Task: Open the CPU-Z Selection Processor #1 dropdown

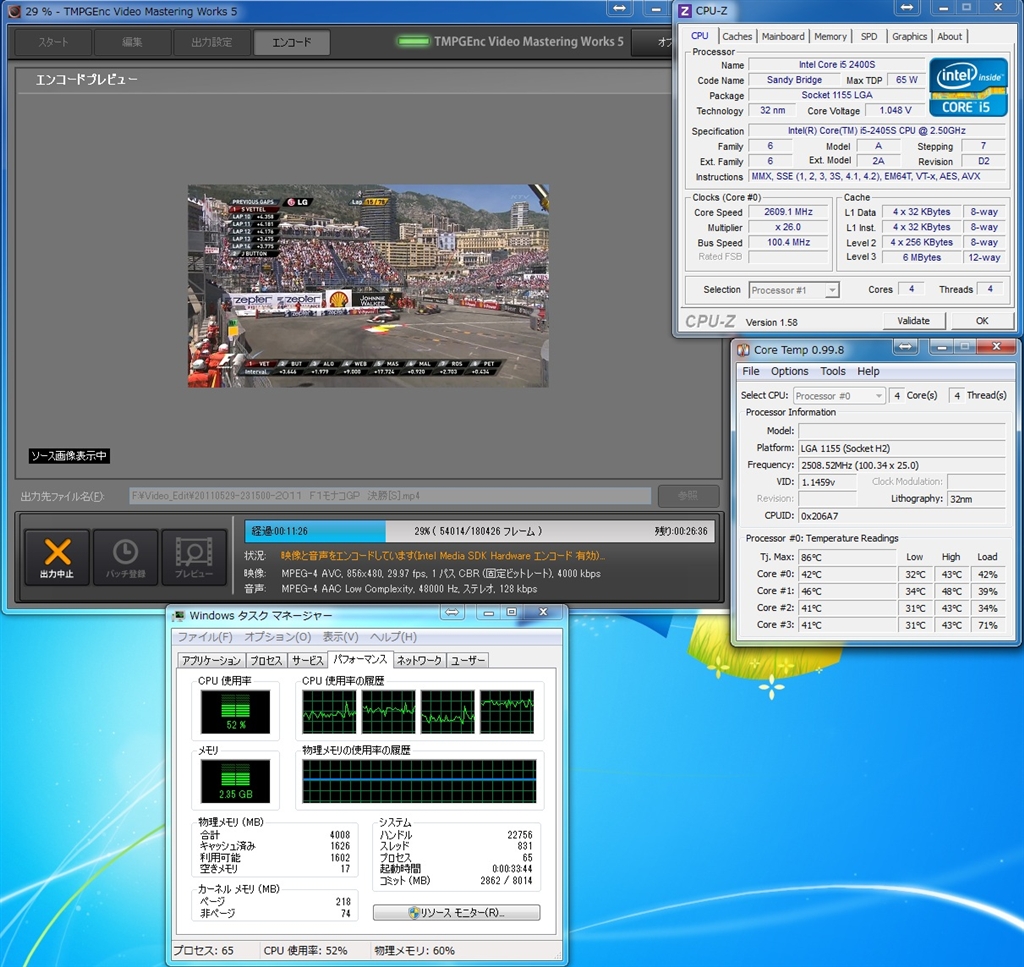Action: 794,290
